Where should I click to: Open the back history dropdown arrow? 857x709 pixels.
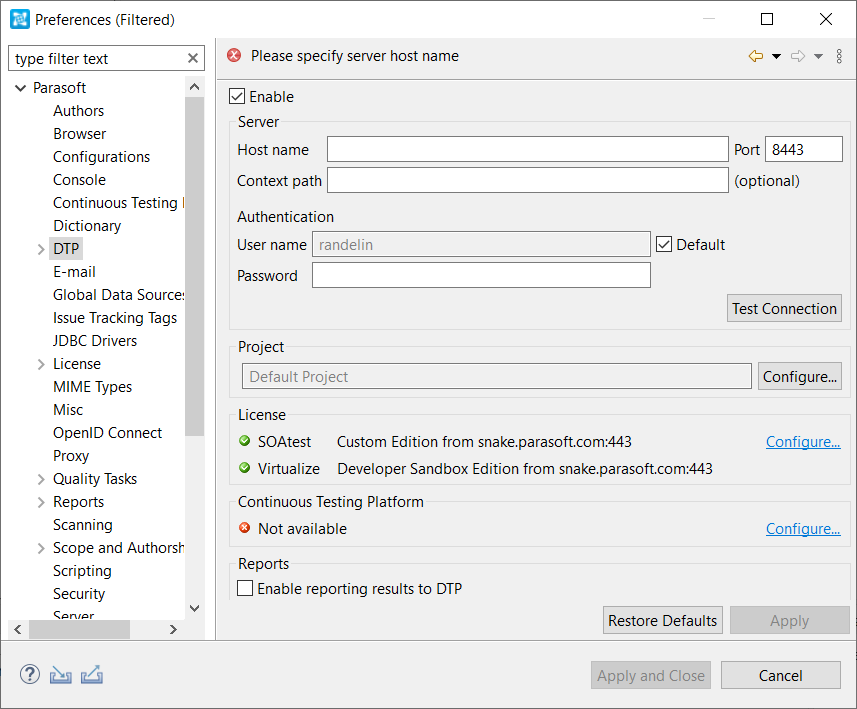pyautogui.click(x=776, y=56)
